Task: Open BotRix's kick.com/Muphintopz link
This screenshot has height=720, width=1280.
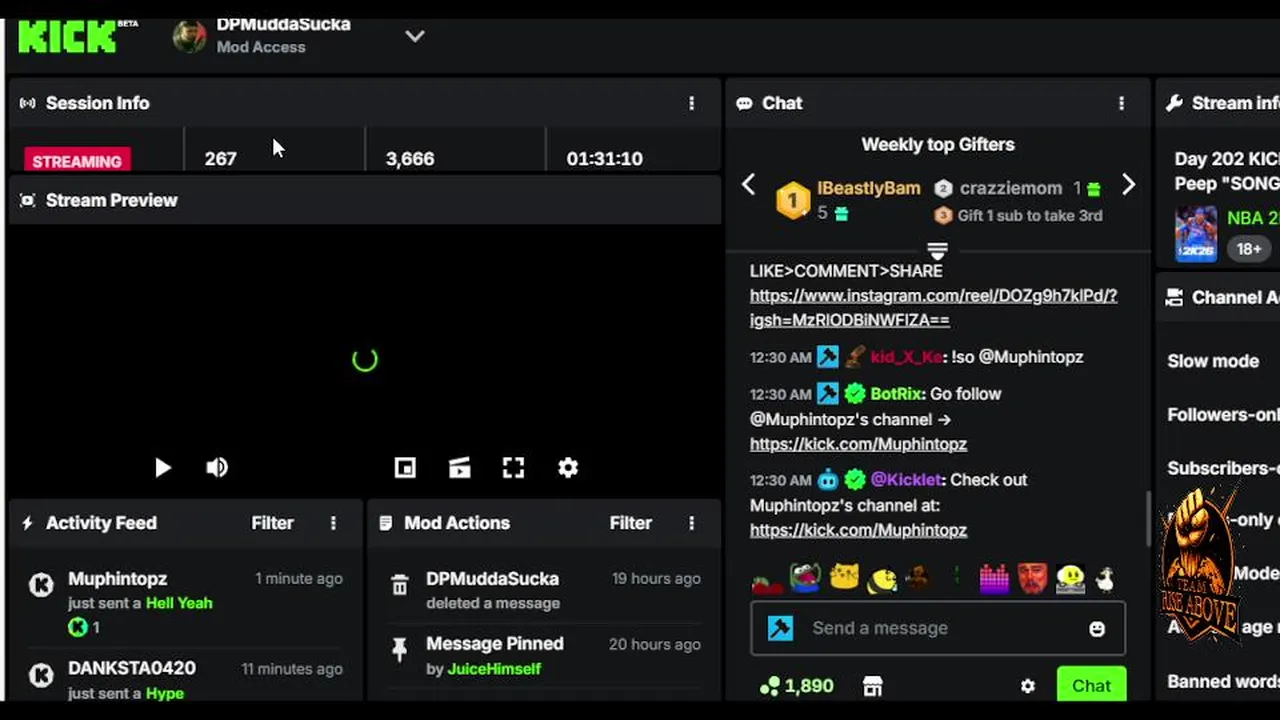Action: point(858,444)
